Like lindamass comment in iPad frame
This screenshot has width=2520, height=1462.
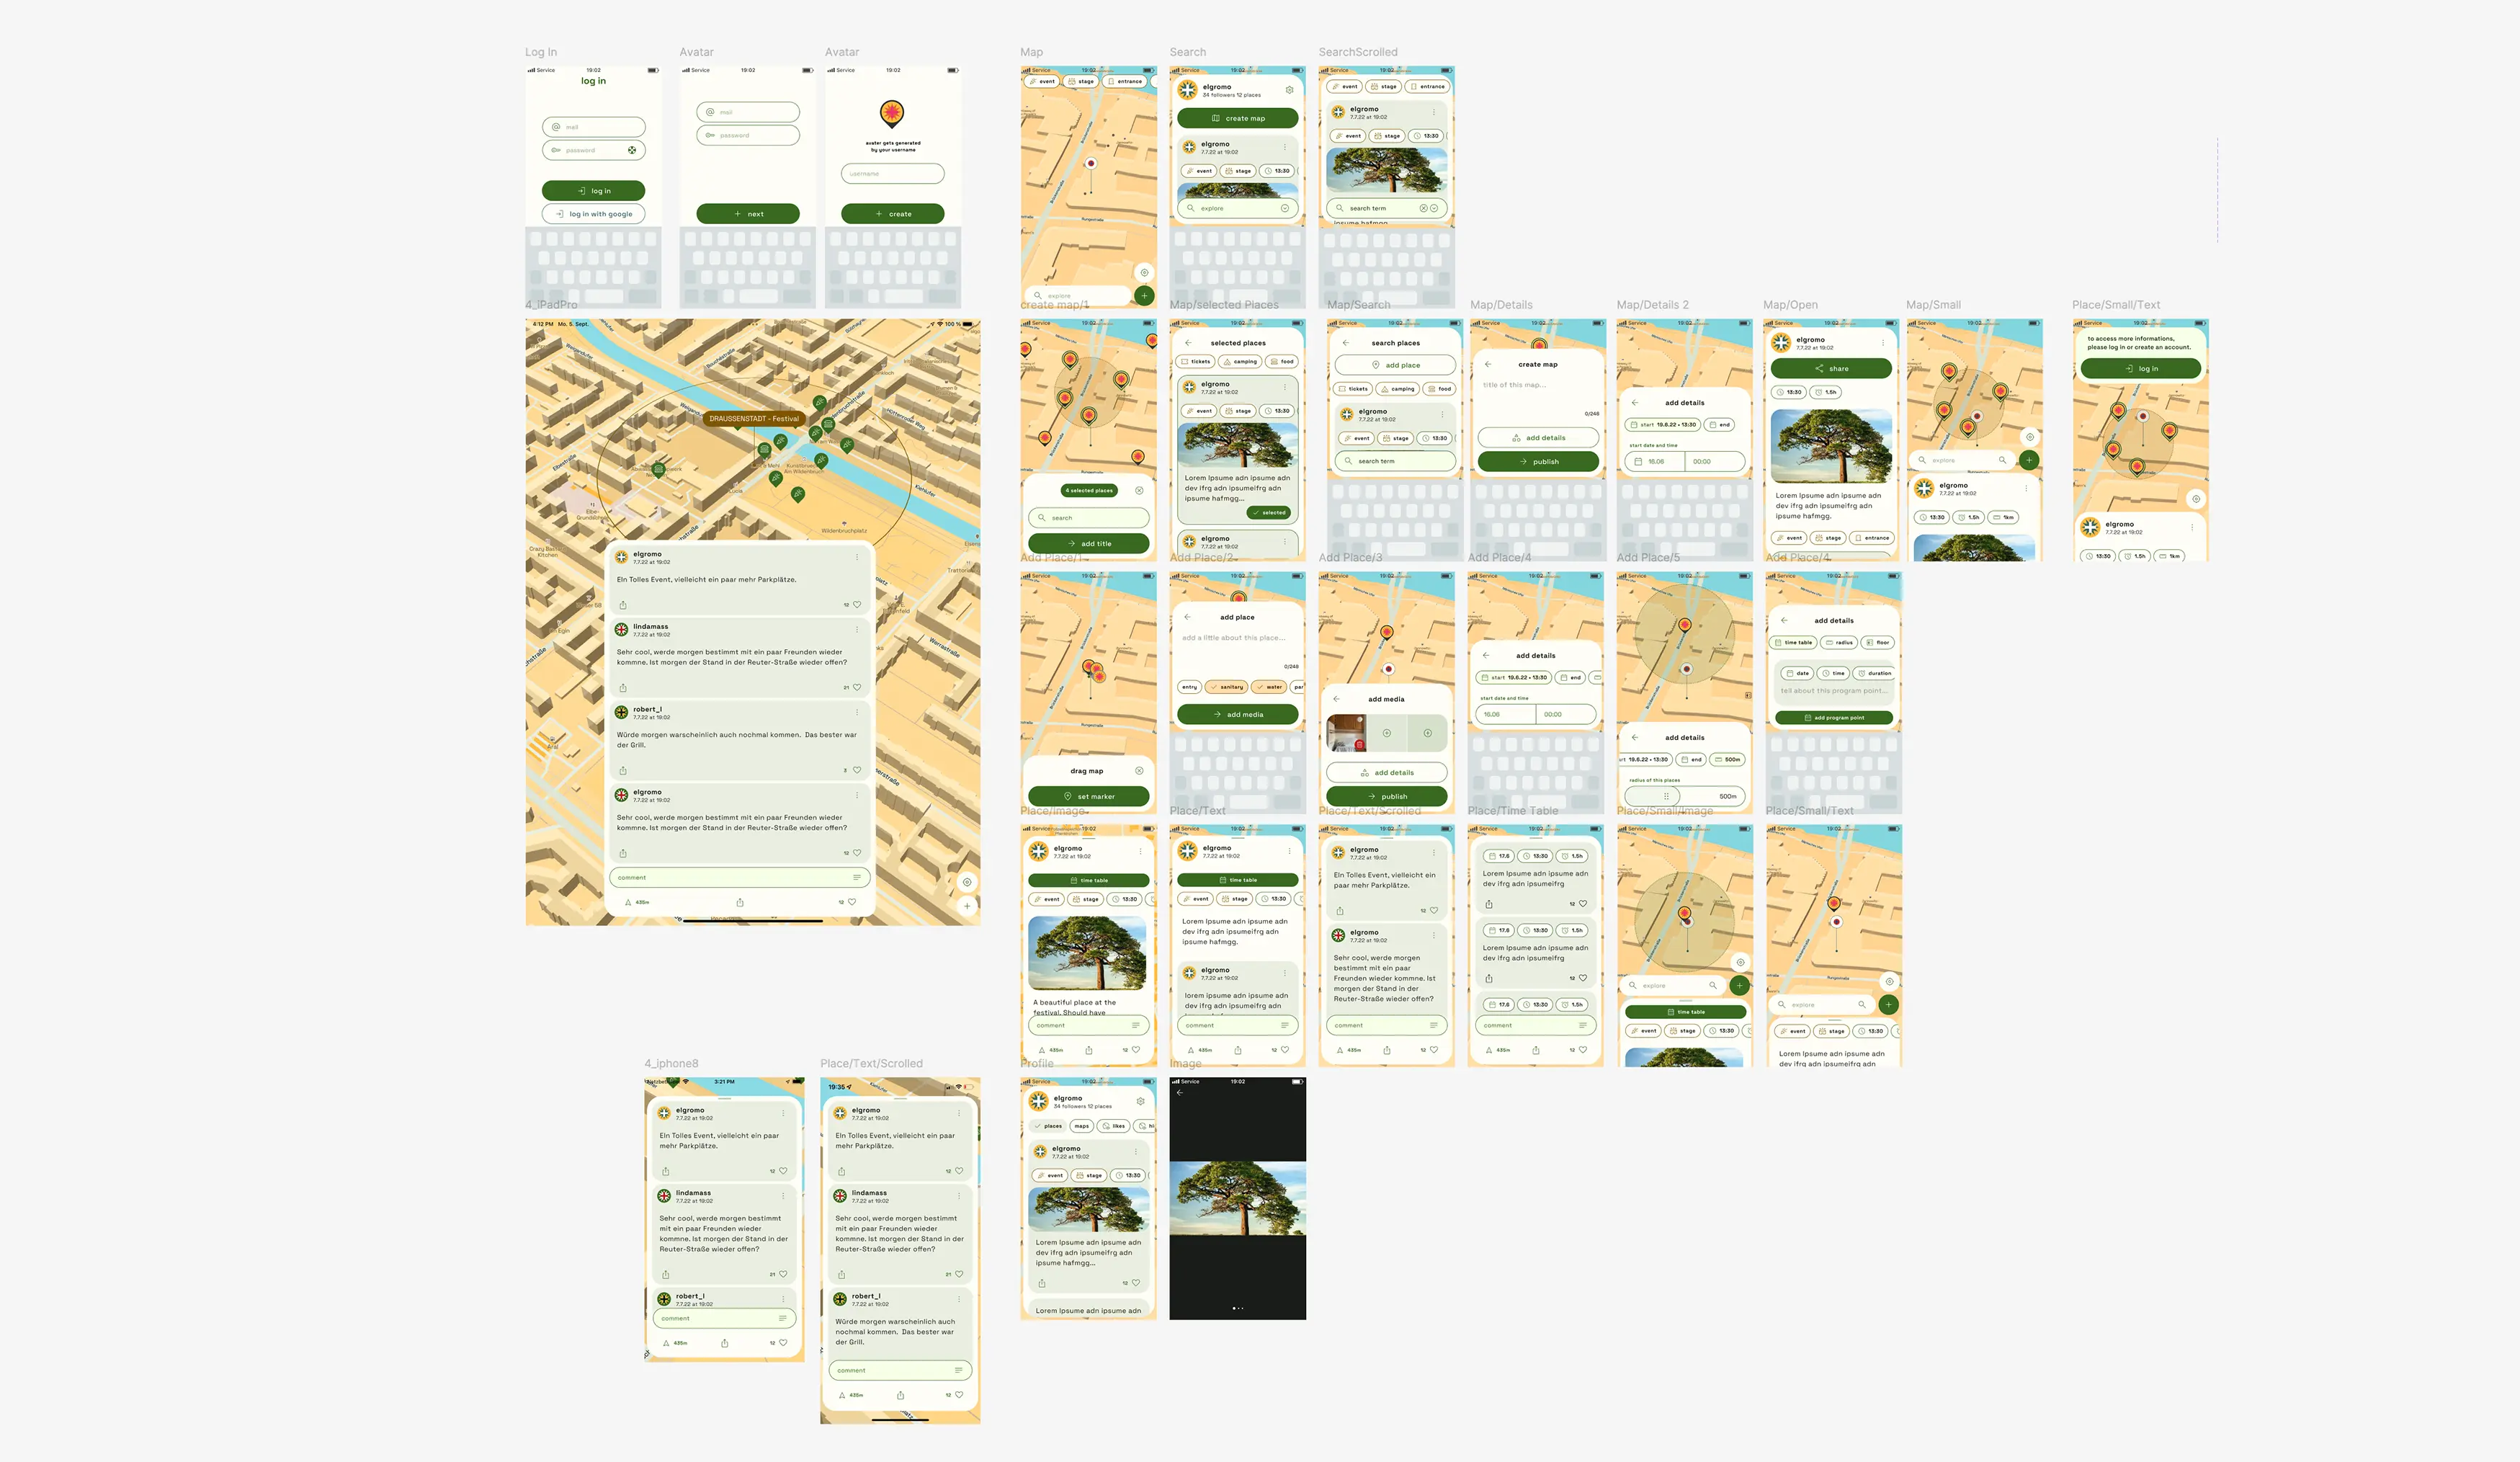coord(857,687)
